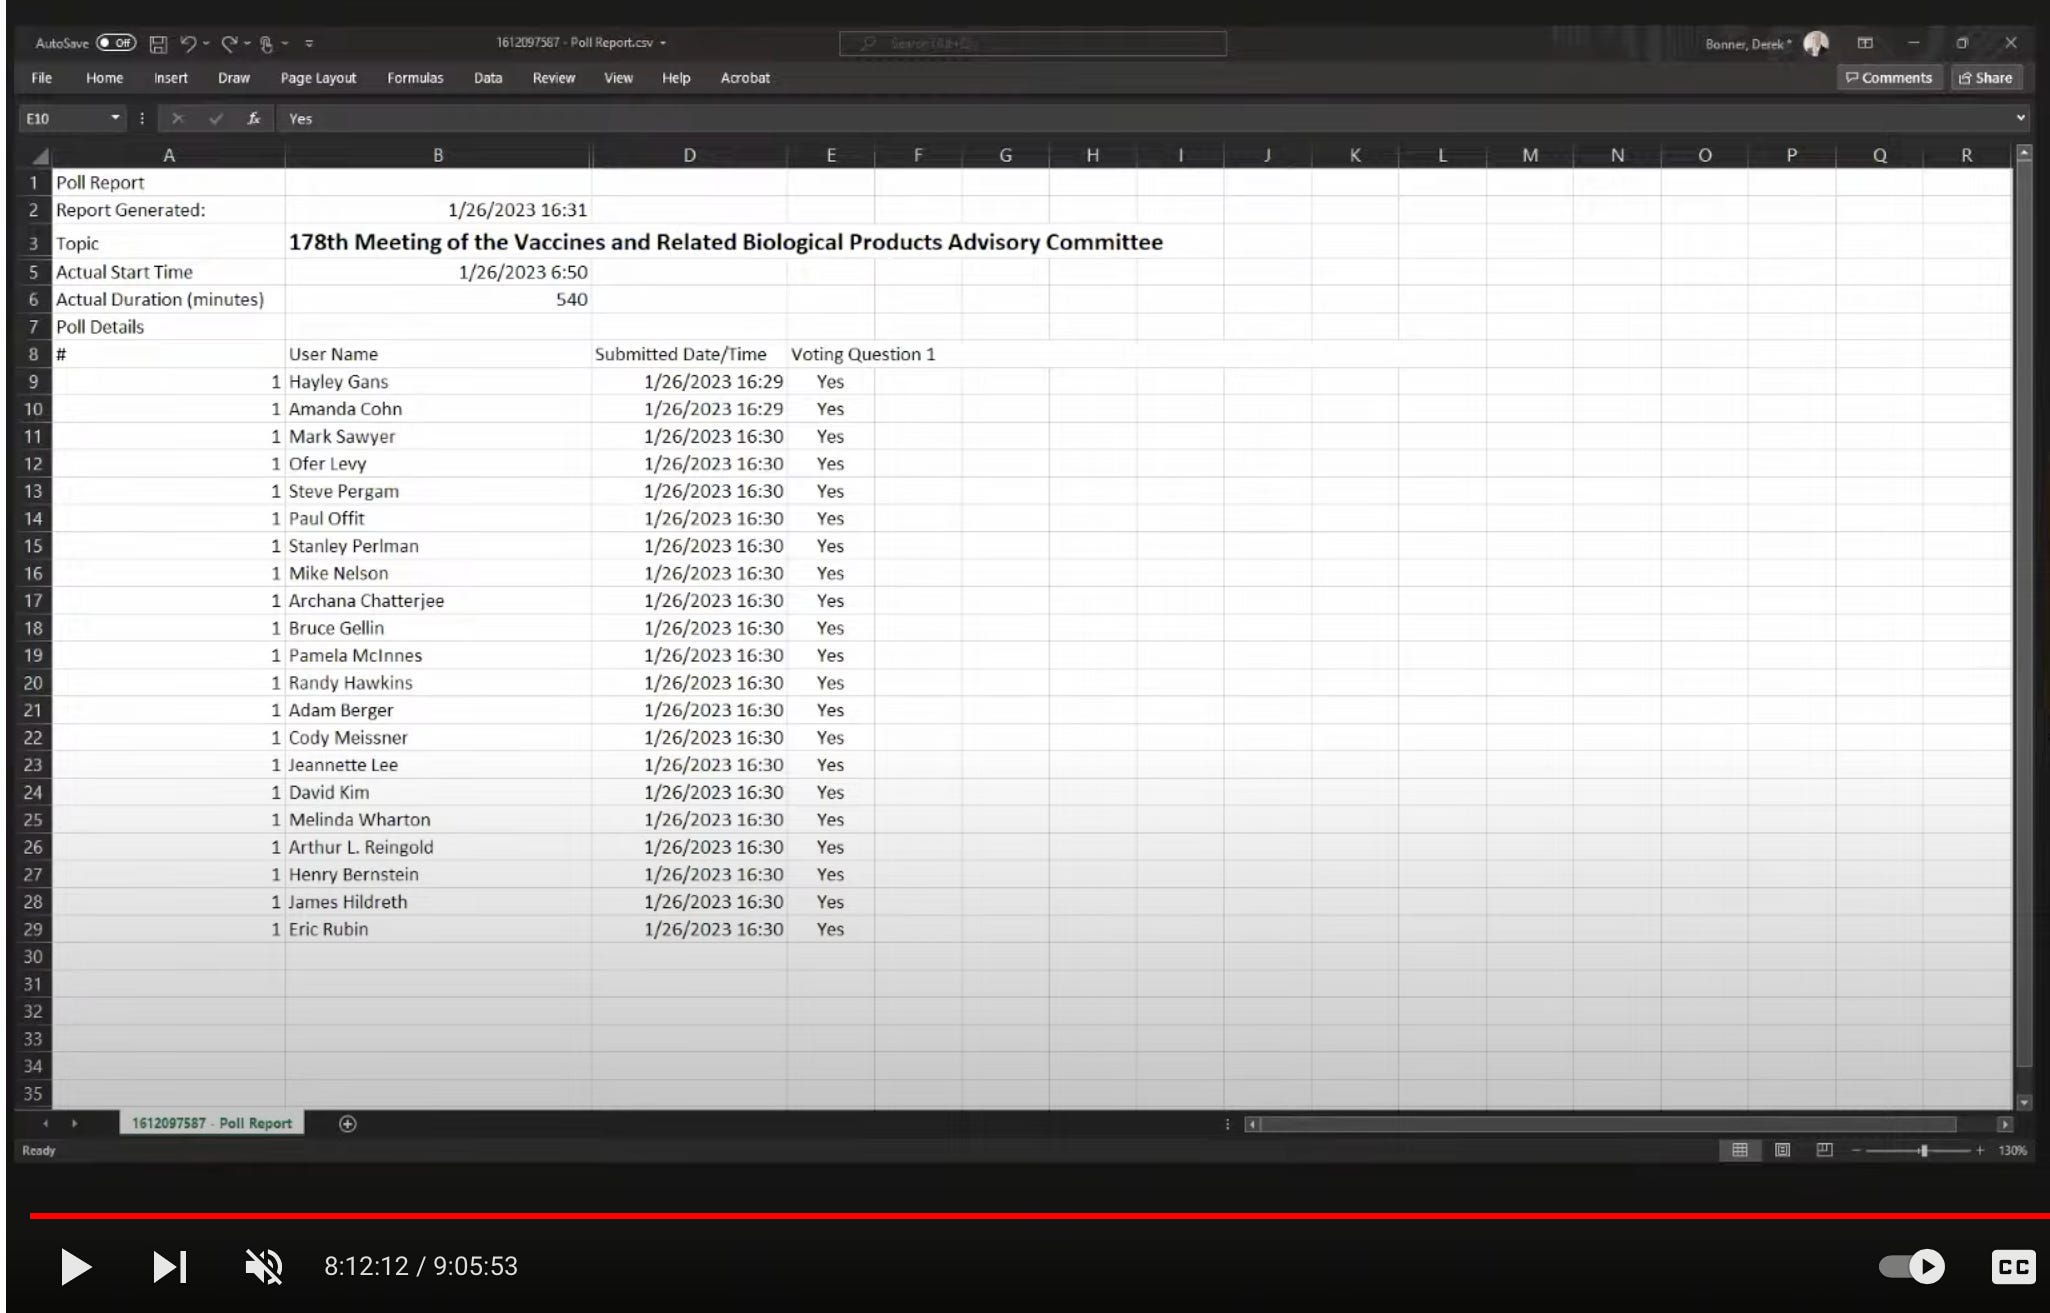Skip to next video
Screen dimensions: 2050x1313
[169, 1266]
